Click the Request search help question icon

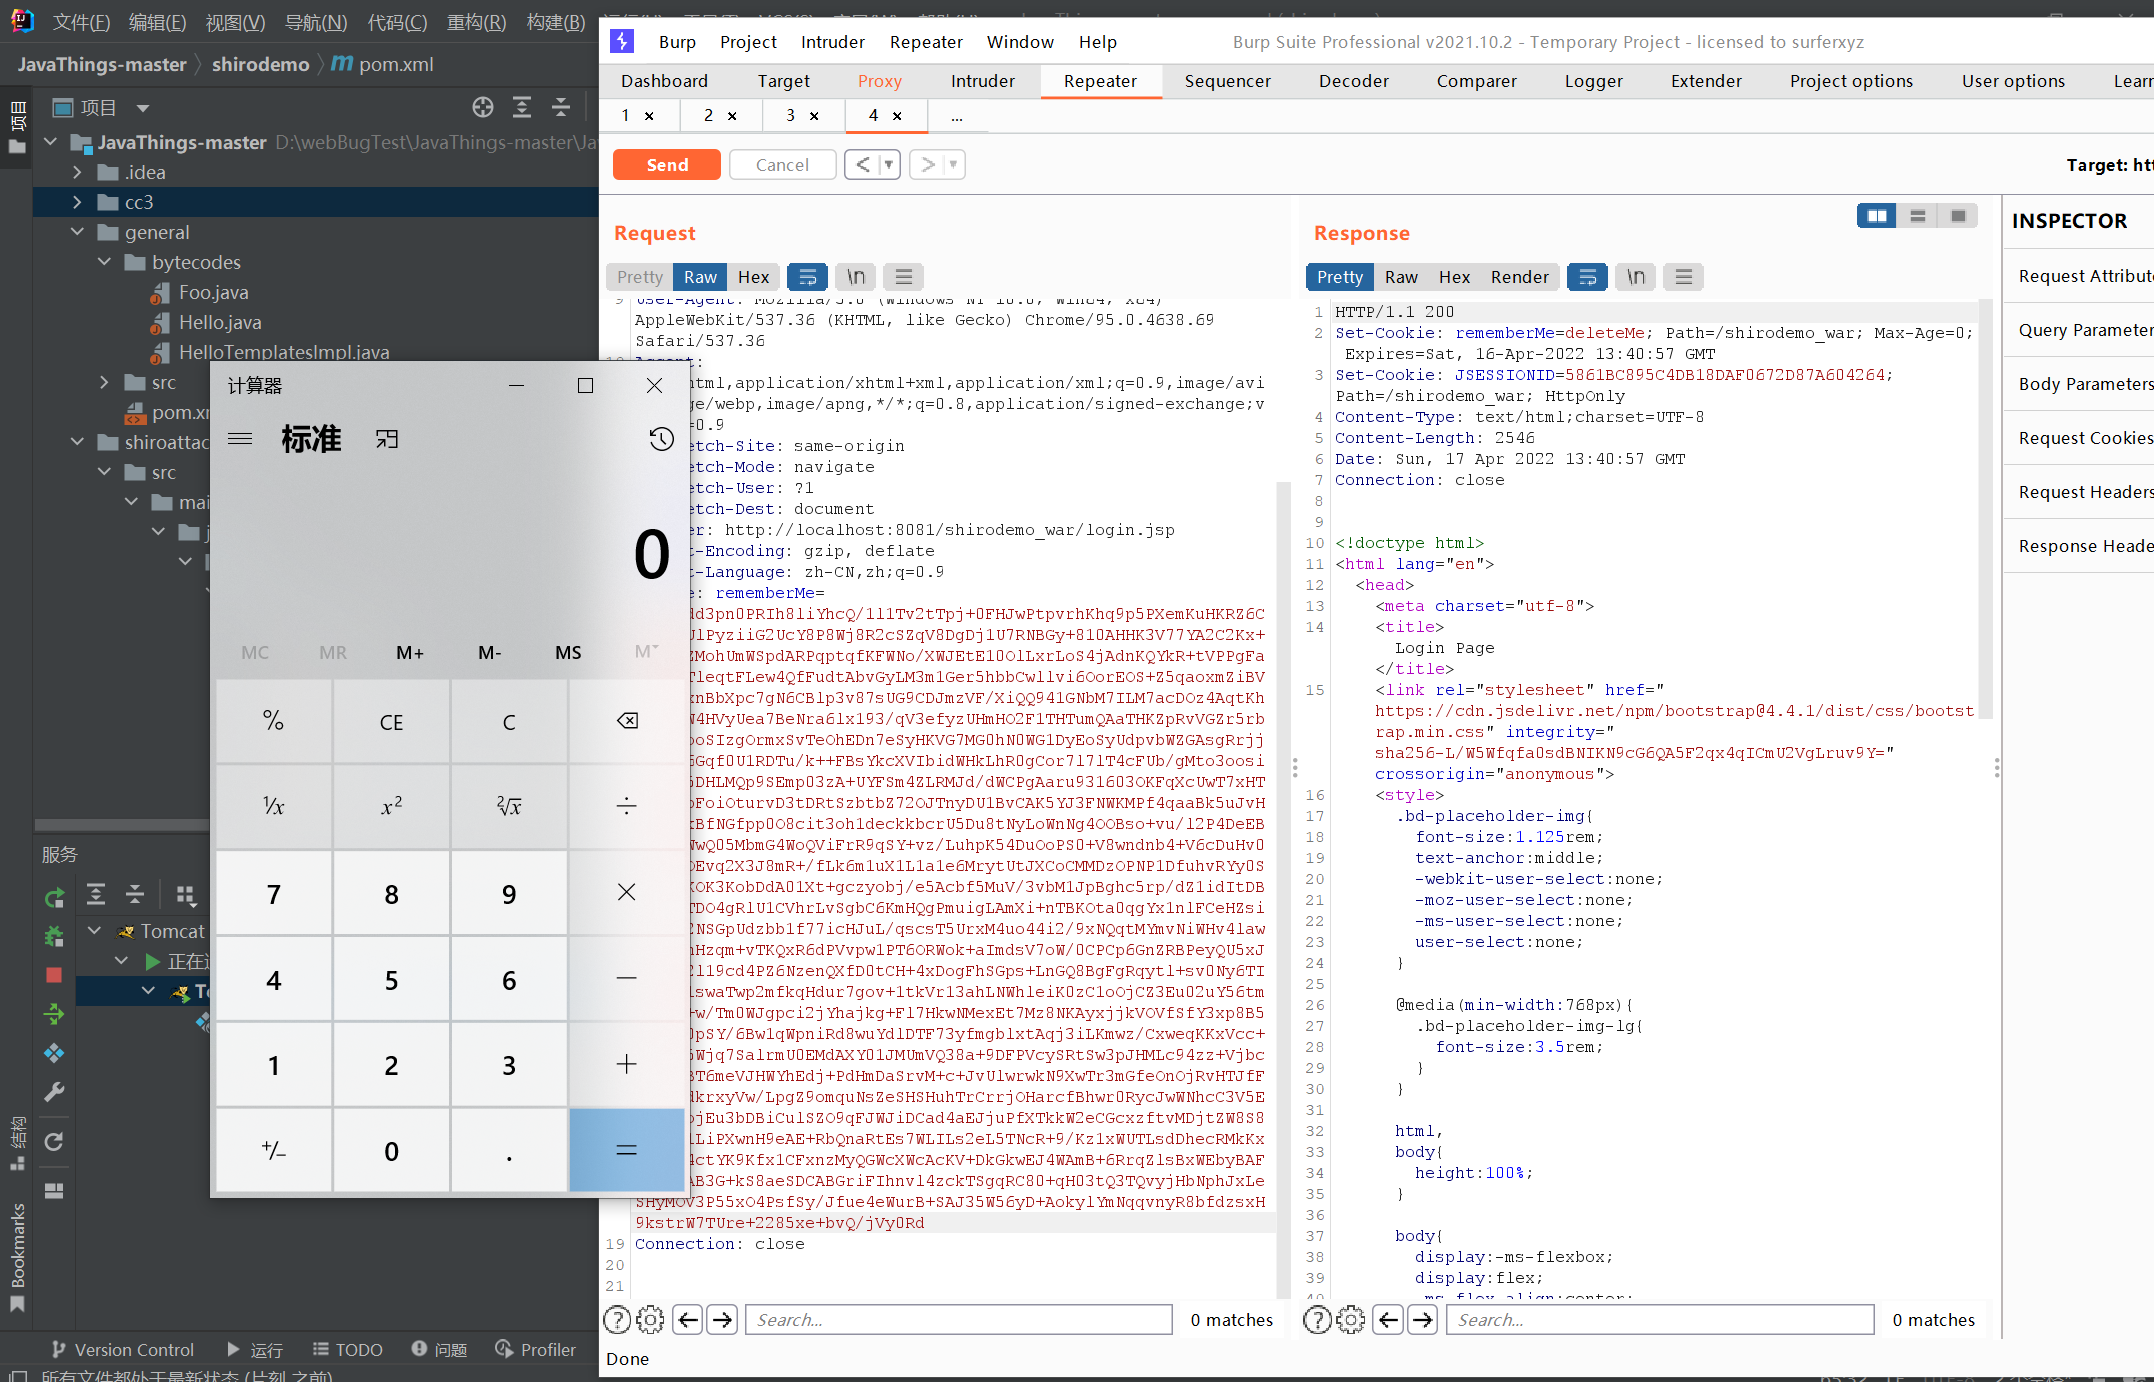(617, 1320)
